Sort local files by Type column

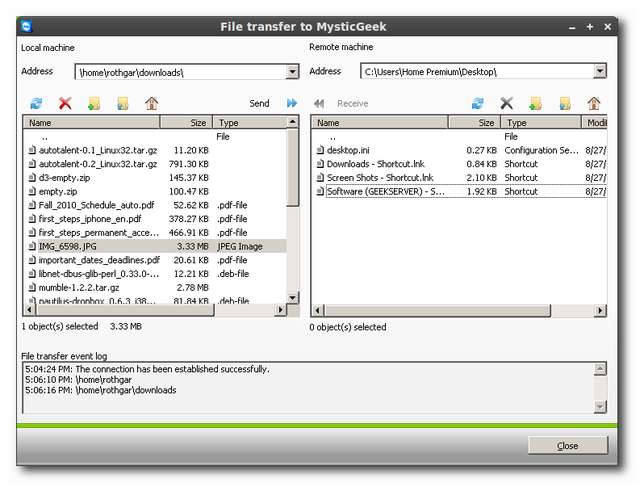click(x=250, y=122)
